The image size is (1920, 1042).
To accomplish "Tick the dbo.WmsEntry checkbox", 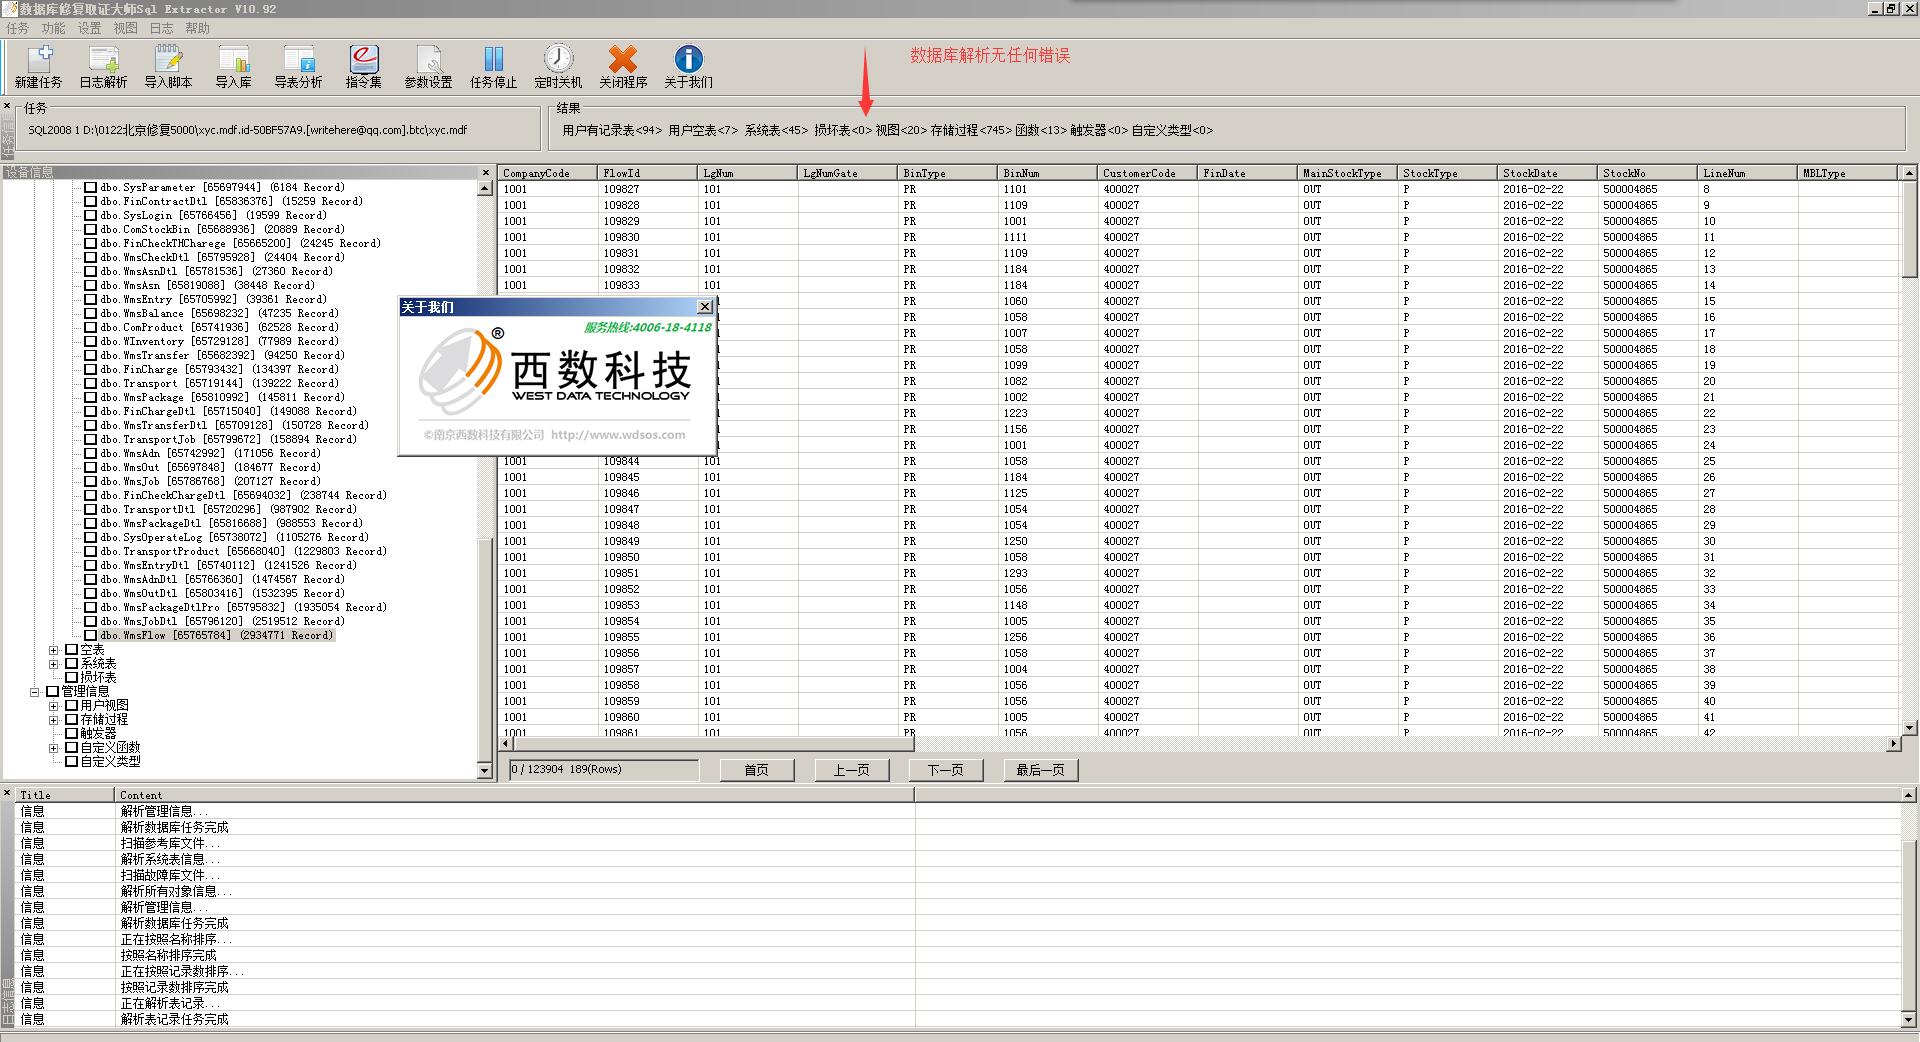I will tap(90, 299).
